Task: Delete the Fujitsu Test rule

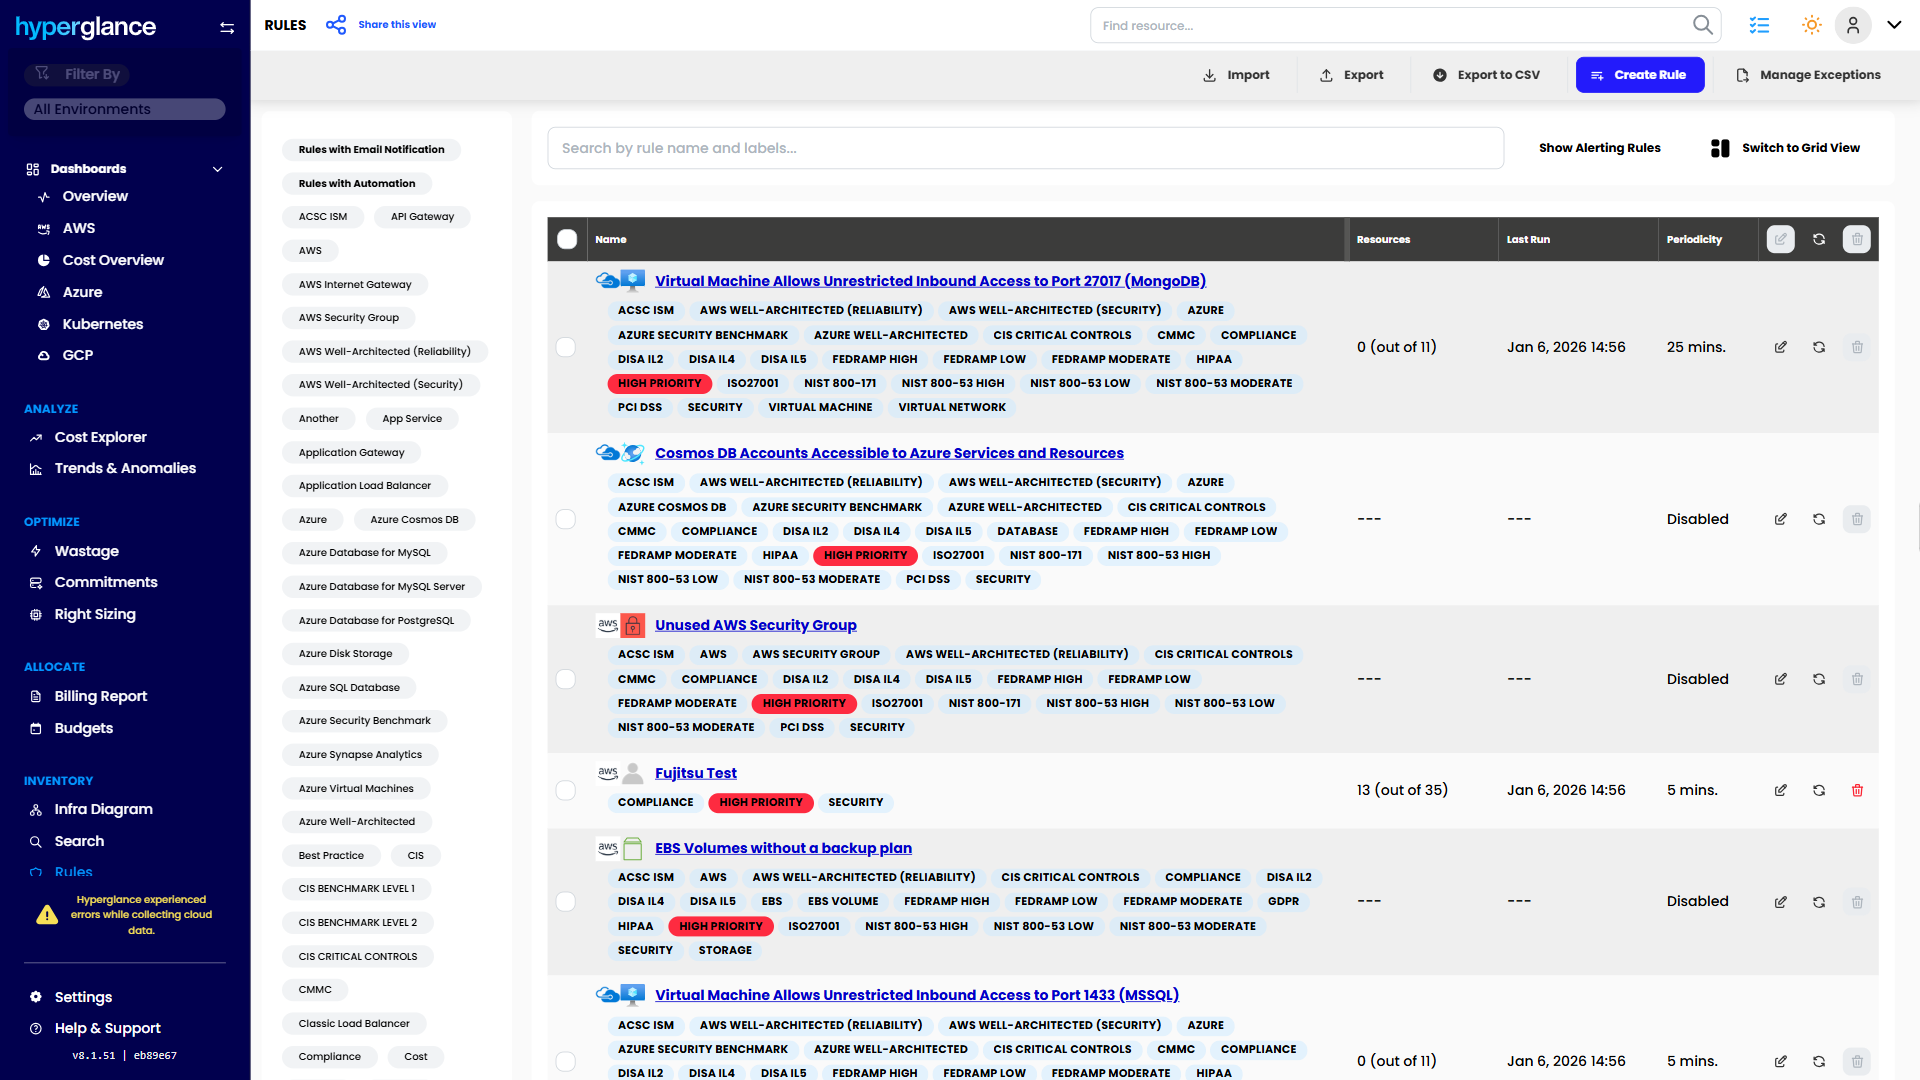Action: 1857,790
